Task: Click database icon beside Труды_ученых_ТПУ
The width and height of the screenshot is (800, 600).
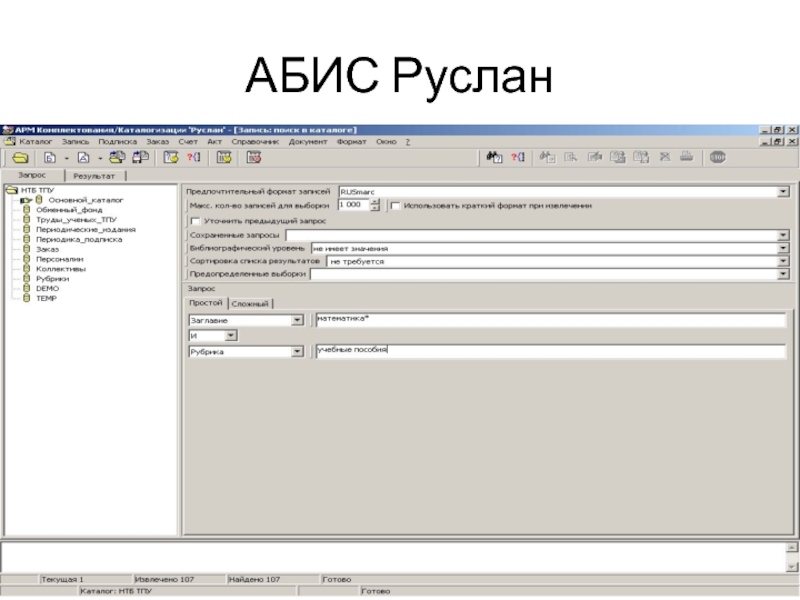Action: click(x=27, y=219)
